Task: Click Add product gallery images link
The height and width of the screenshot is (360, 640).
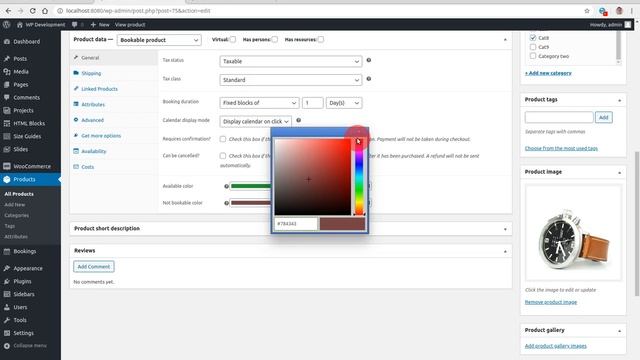Action: coord(556,346)
